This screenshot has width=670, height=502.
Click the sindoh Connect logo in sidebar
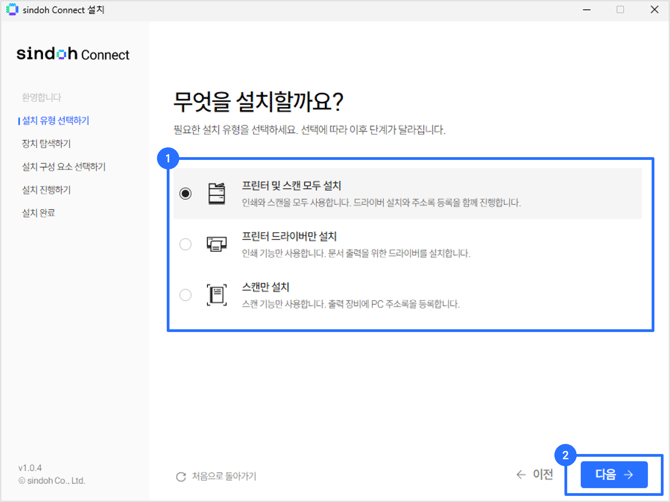(x=73, y=54)
